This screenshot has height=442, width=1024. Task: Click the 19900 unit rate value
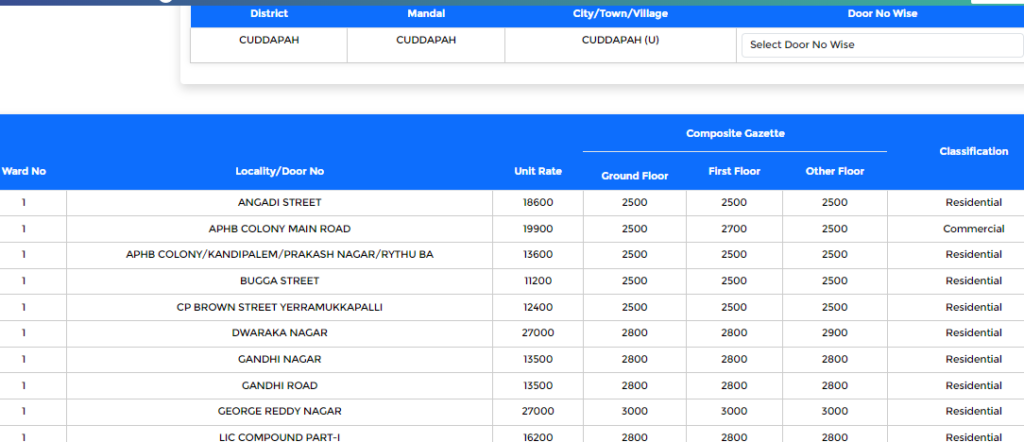[538, 229]
